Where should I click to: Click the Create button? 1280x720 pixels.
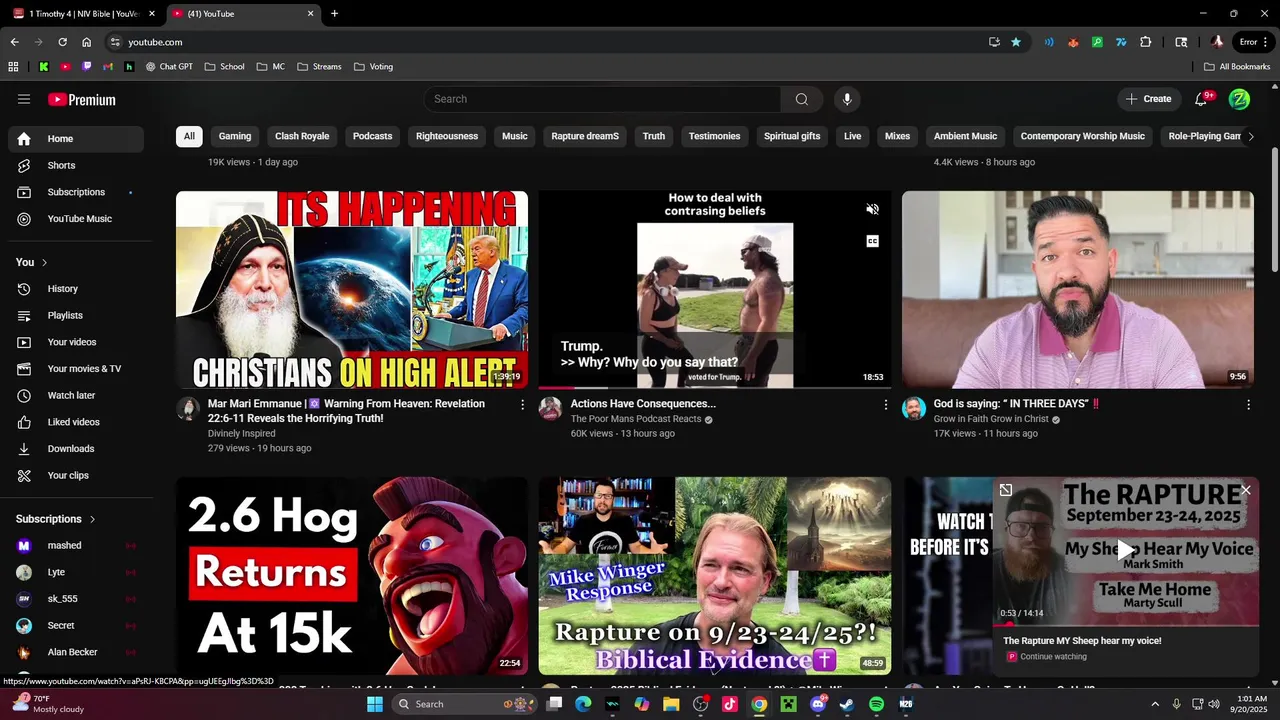point(1148,99)
